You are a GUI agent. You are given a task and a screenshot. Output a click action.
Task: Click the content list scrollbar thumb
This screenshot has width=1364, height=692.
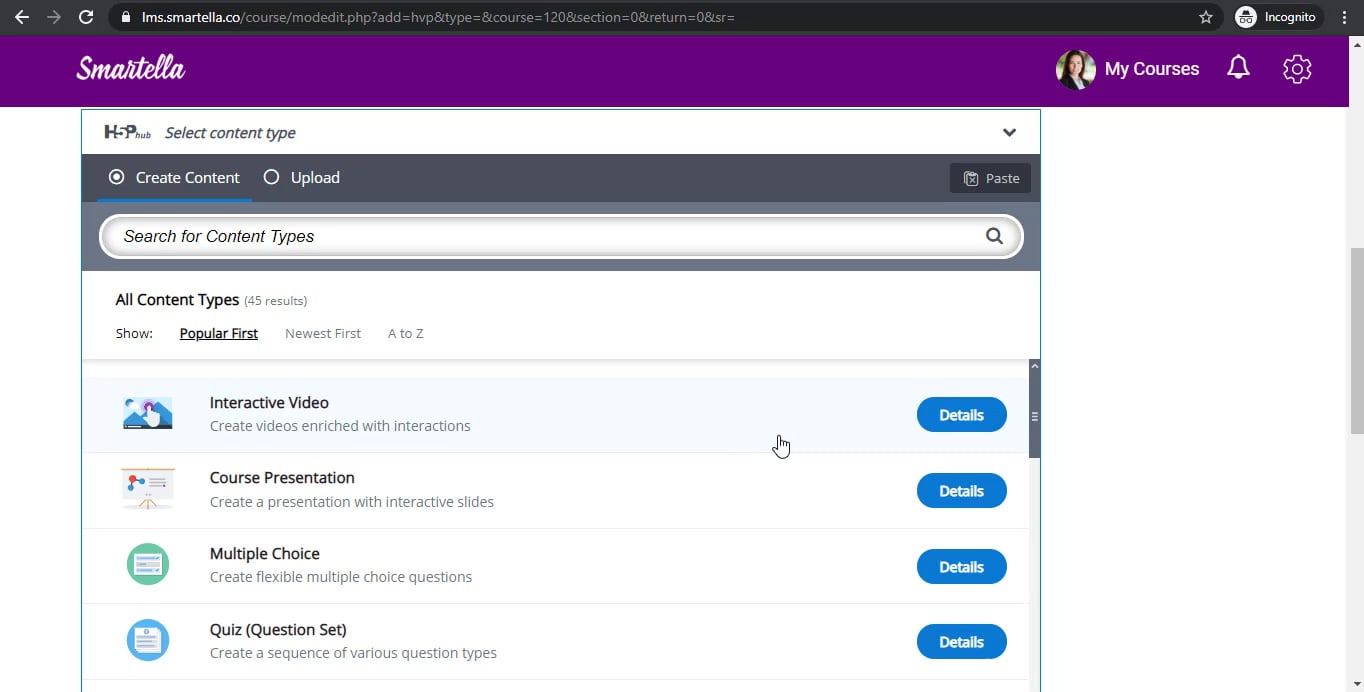tap(1034, 416)
